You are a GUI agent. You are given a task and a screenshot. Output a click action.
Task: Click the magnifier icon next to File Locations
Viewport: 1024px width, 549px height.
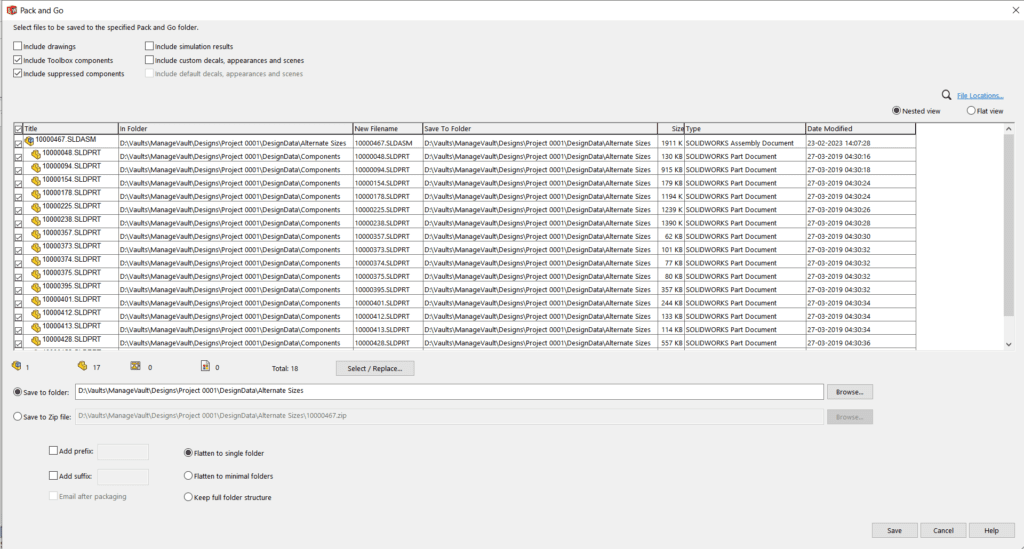tap(946, 95)
